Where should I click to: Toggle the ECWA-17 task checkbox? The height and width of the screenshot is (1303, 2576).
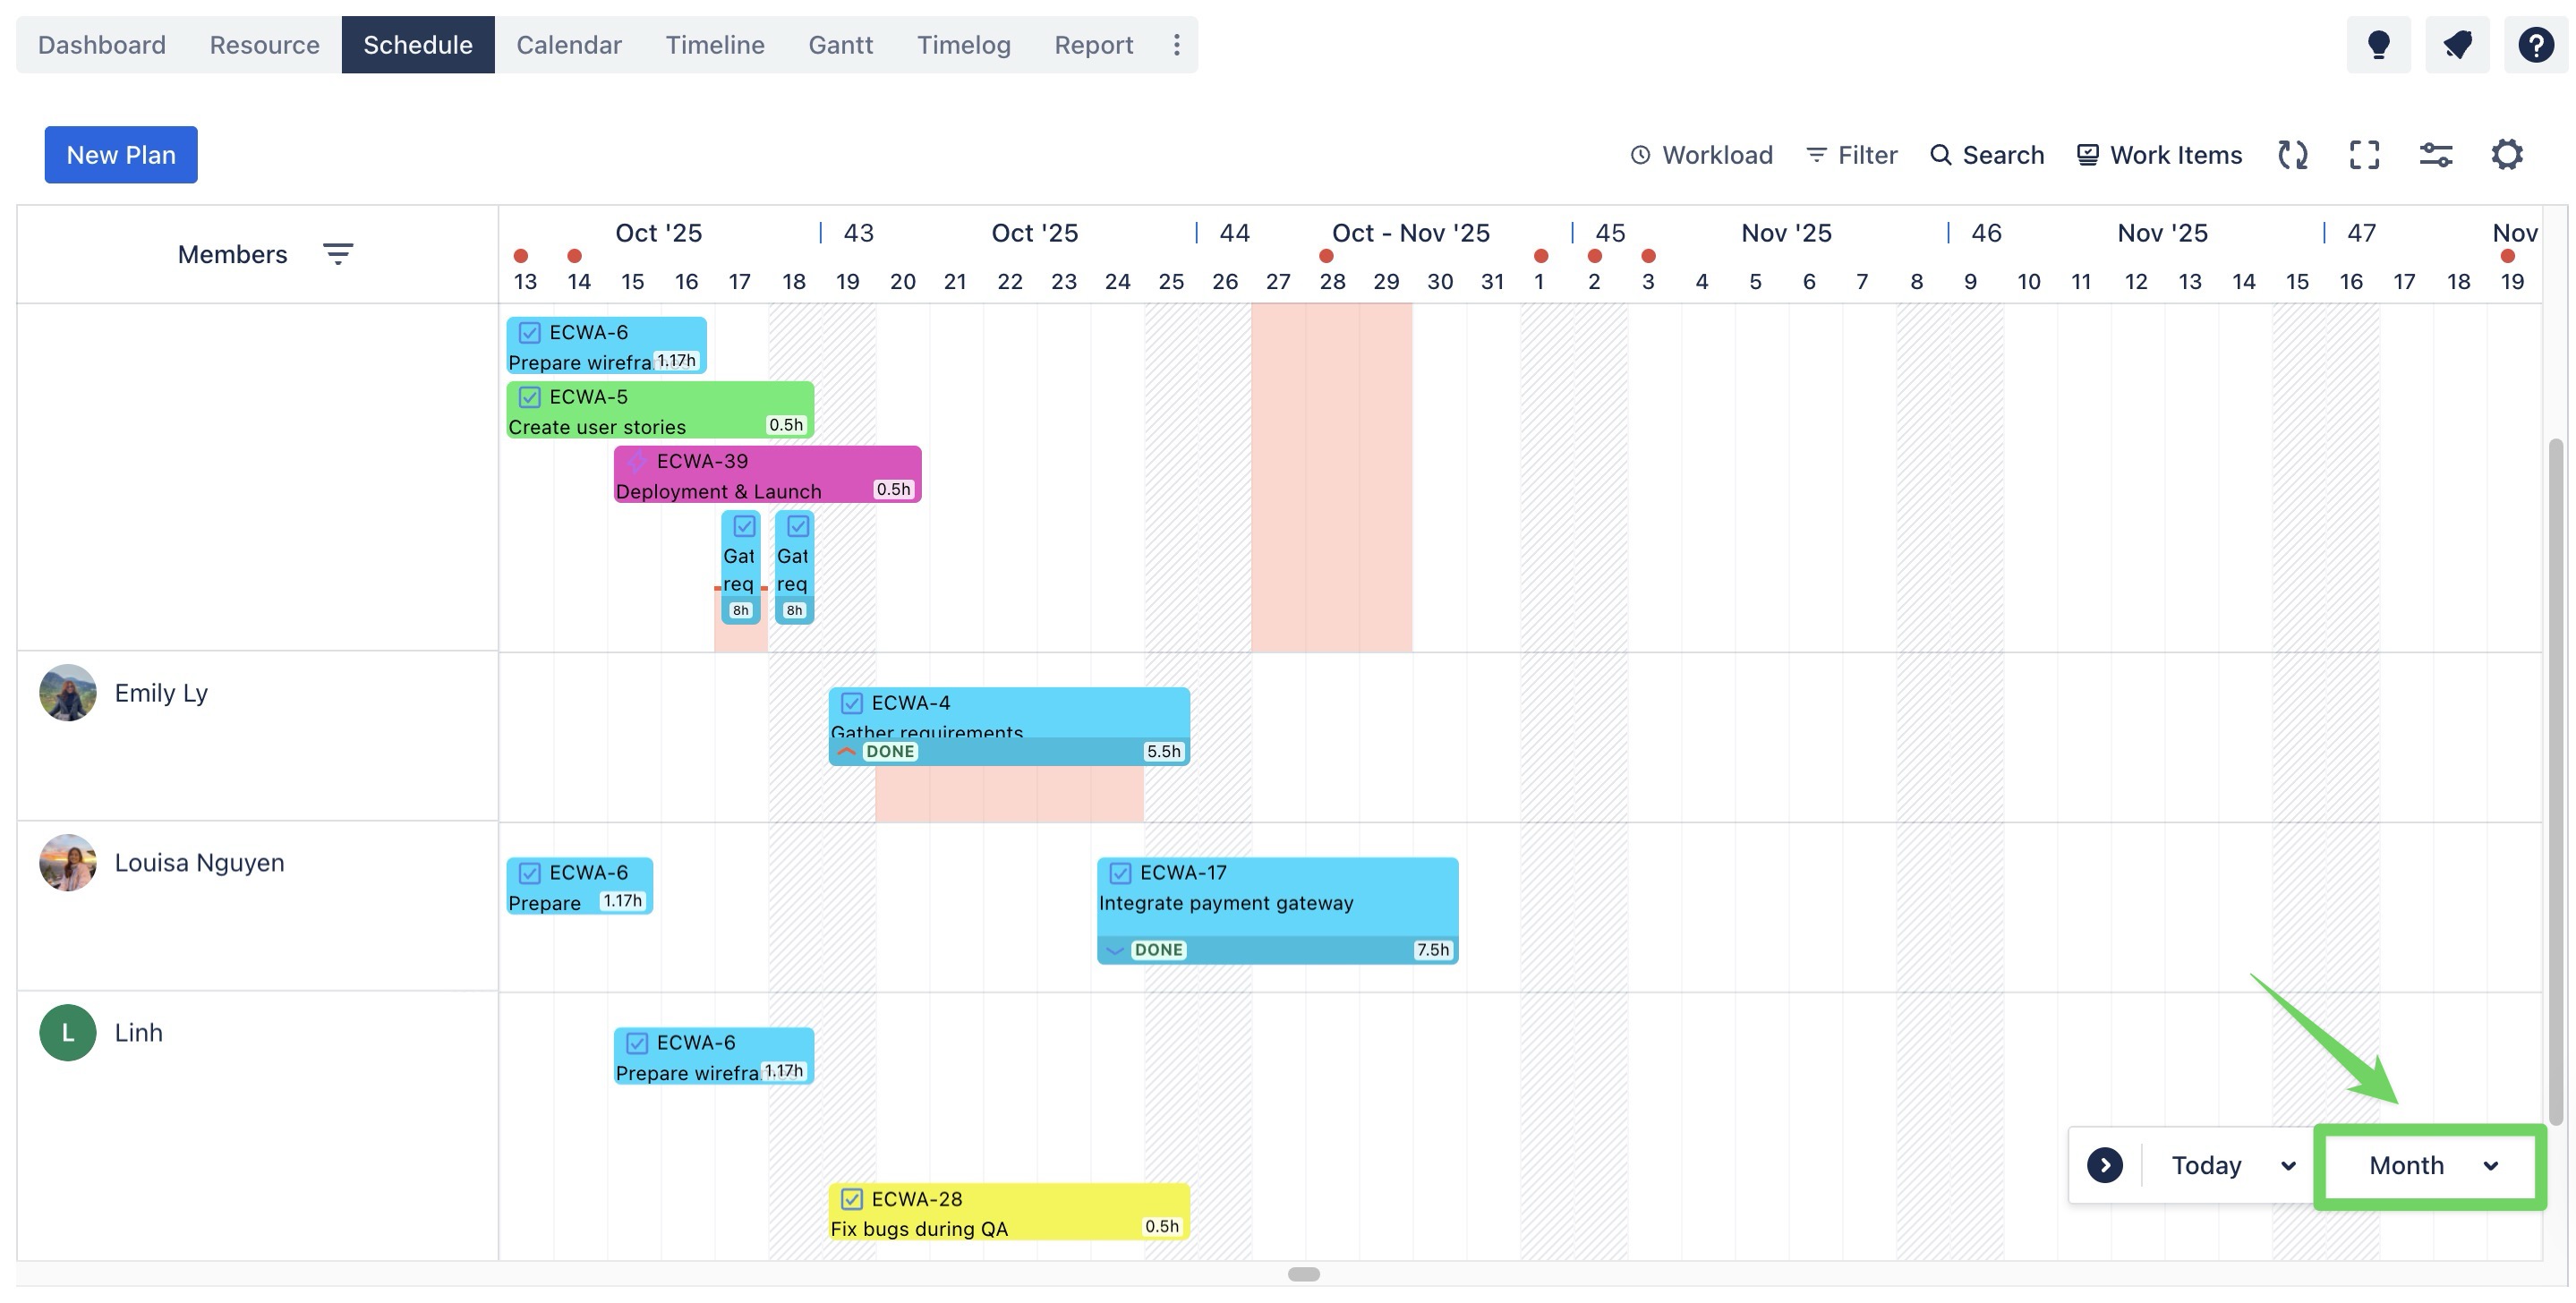tap(1120, 873)
